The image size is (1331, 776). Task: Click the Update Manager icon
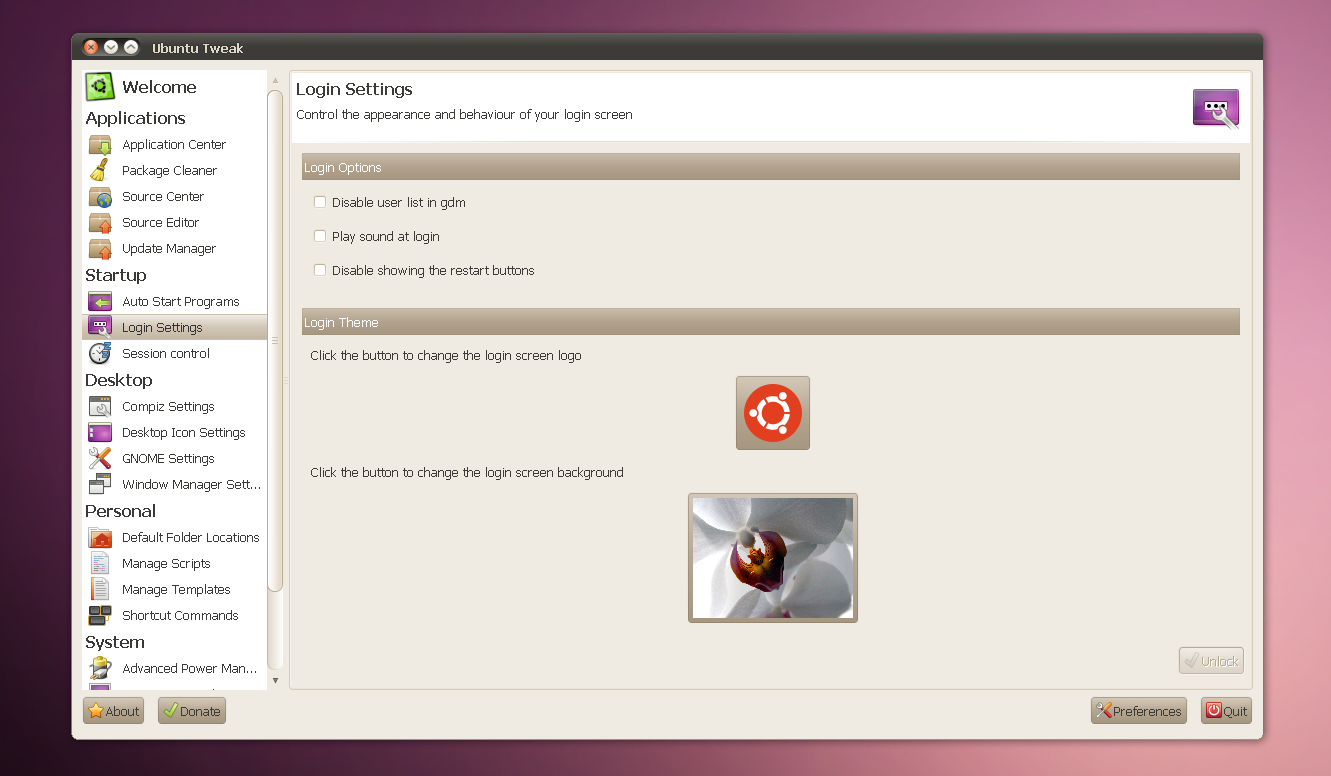click(x=100, y=249)
